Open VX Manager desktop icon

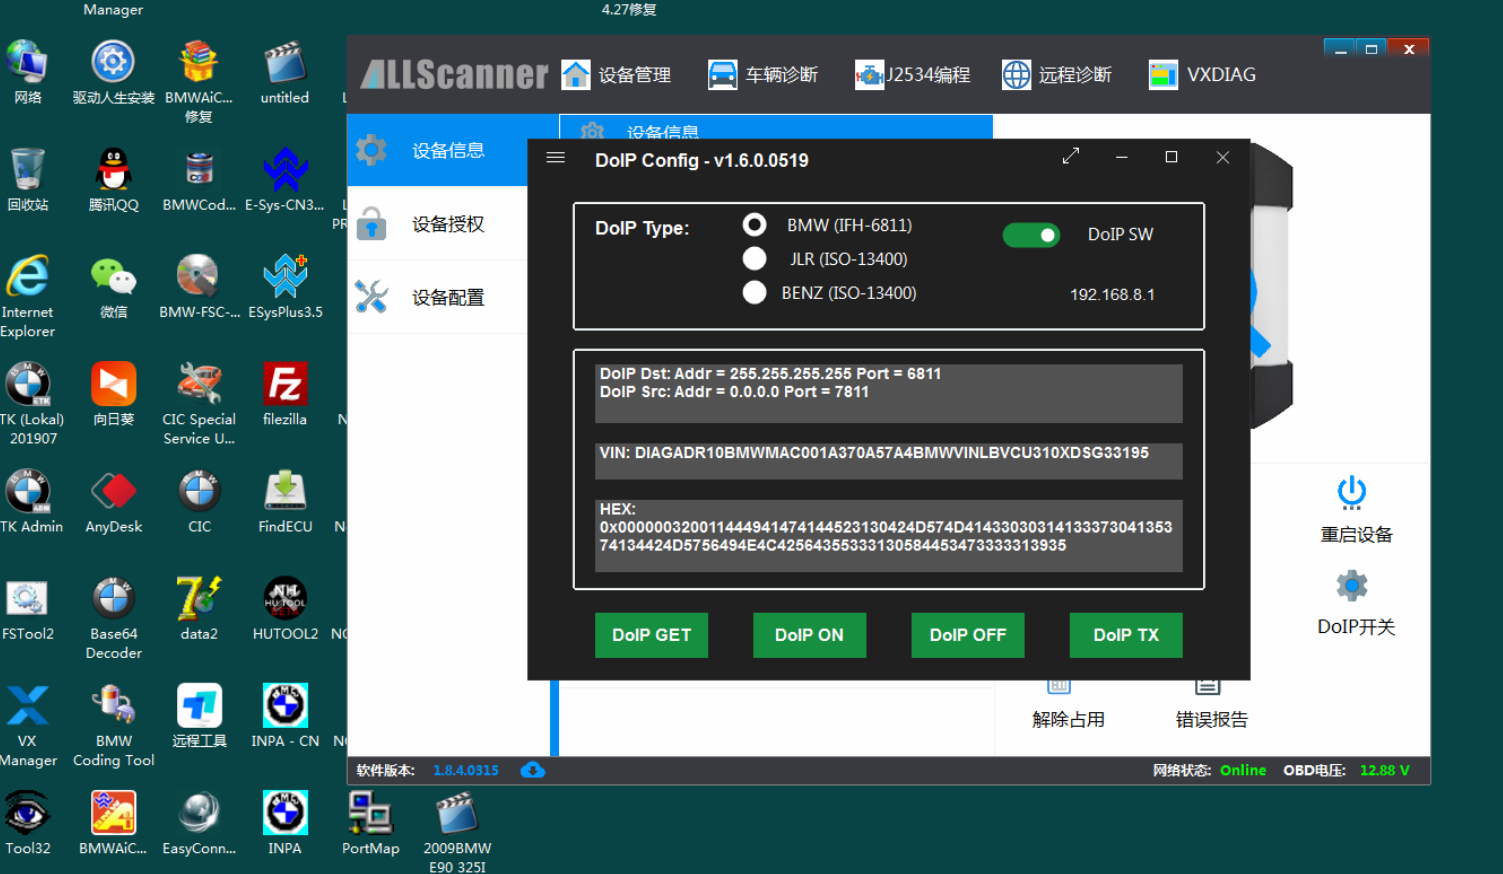27,725
